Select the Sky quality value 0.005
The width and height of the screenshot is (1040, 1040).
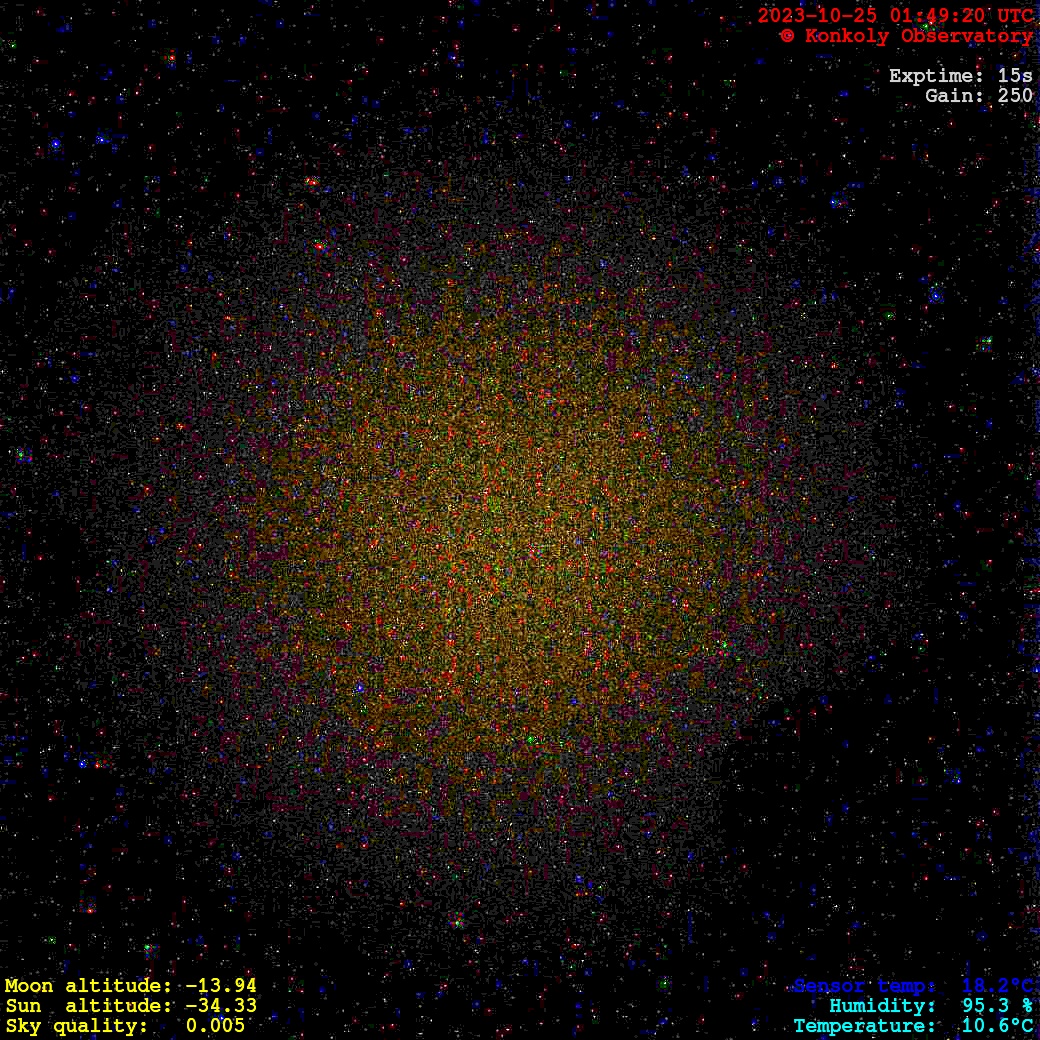pyautogui.click(x=215, y=1026)
